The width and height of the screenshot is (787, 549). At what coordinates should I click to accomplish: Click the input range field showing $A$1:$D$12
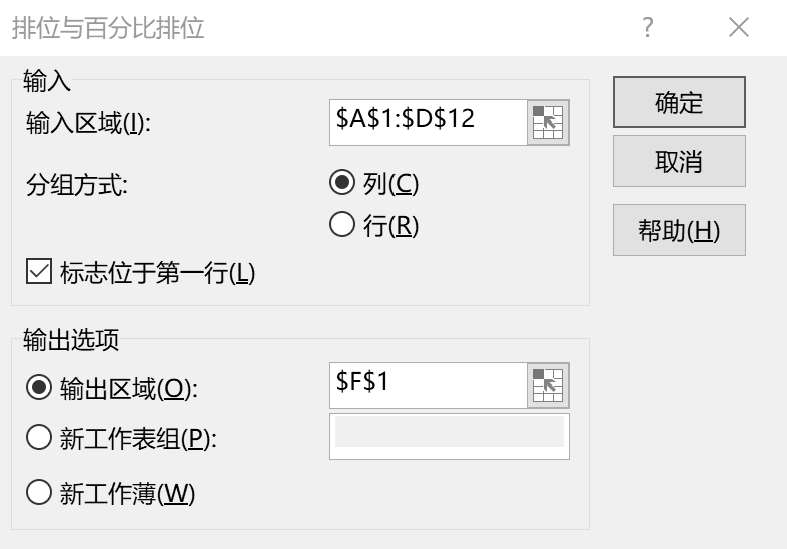click(428, 123)
